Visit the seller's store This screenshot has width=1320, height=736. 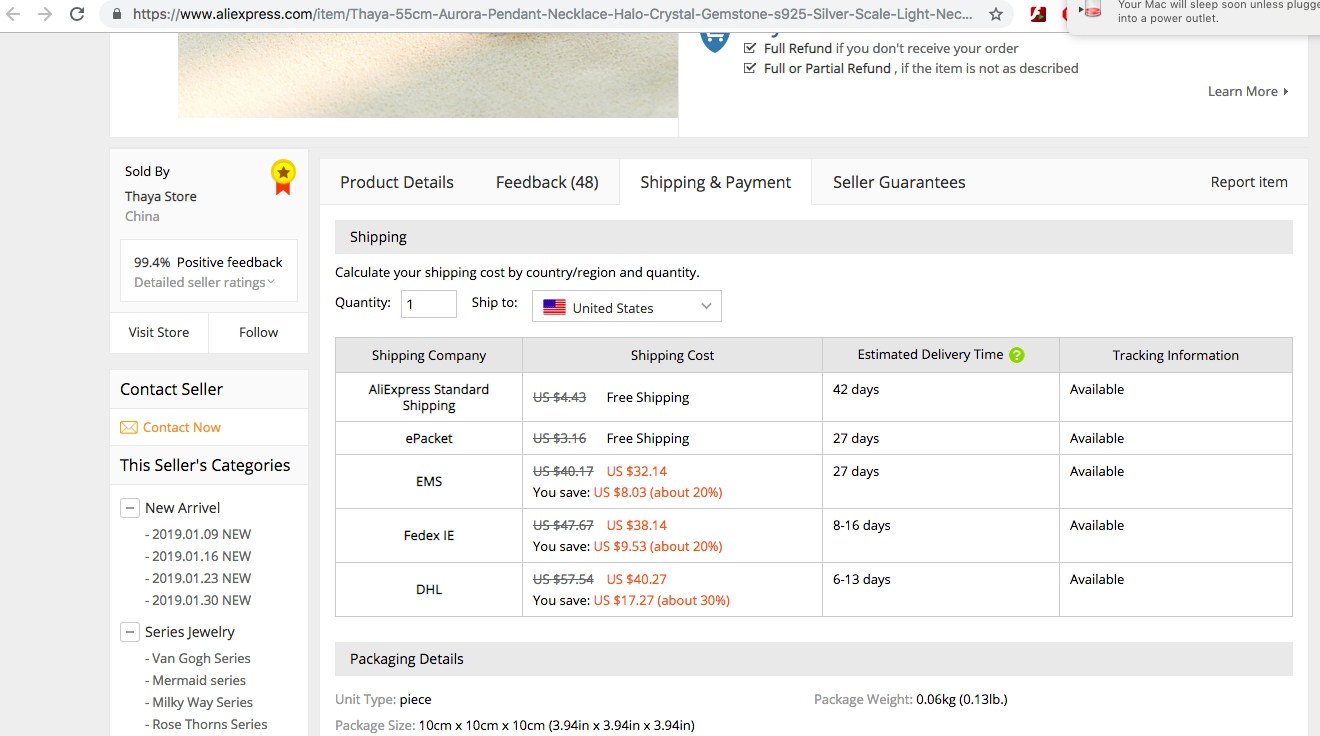159,332
